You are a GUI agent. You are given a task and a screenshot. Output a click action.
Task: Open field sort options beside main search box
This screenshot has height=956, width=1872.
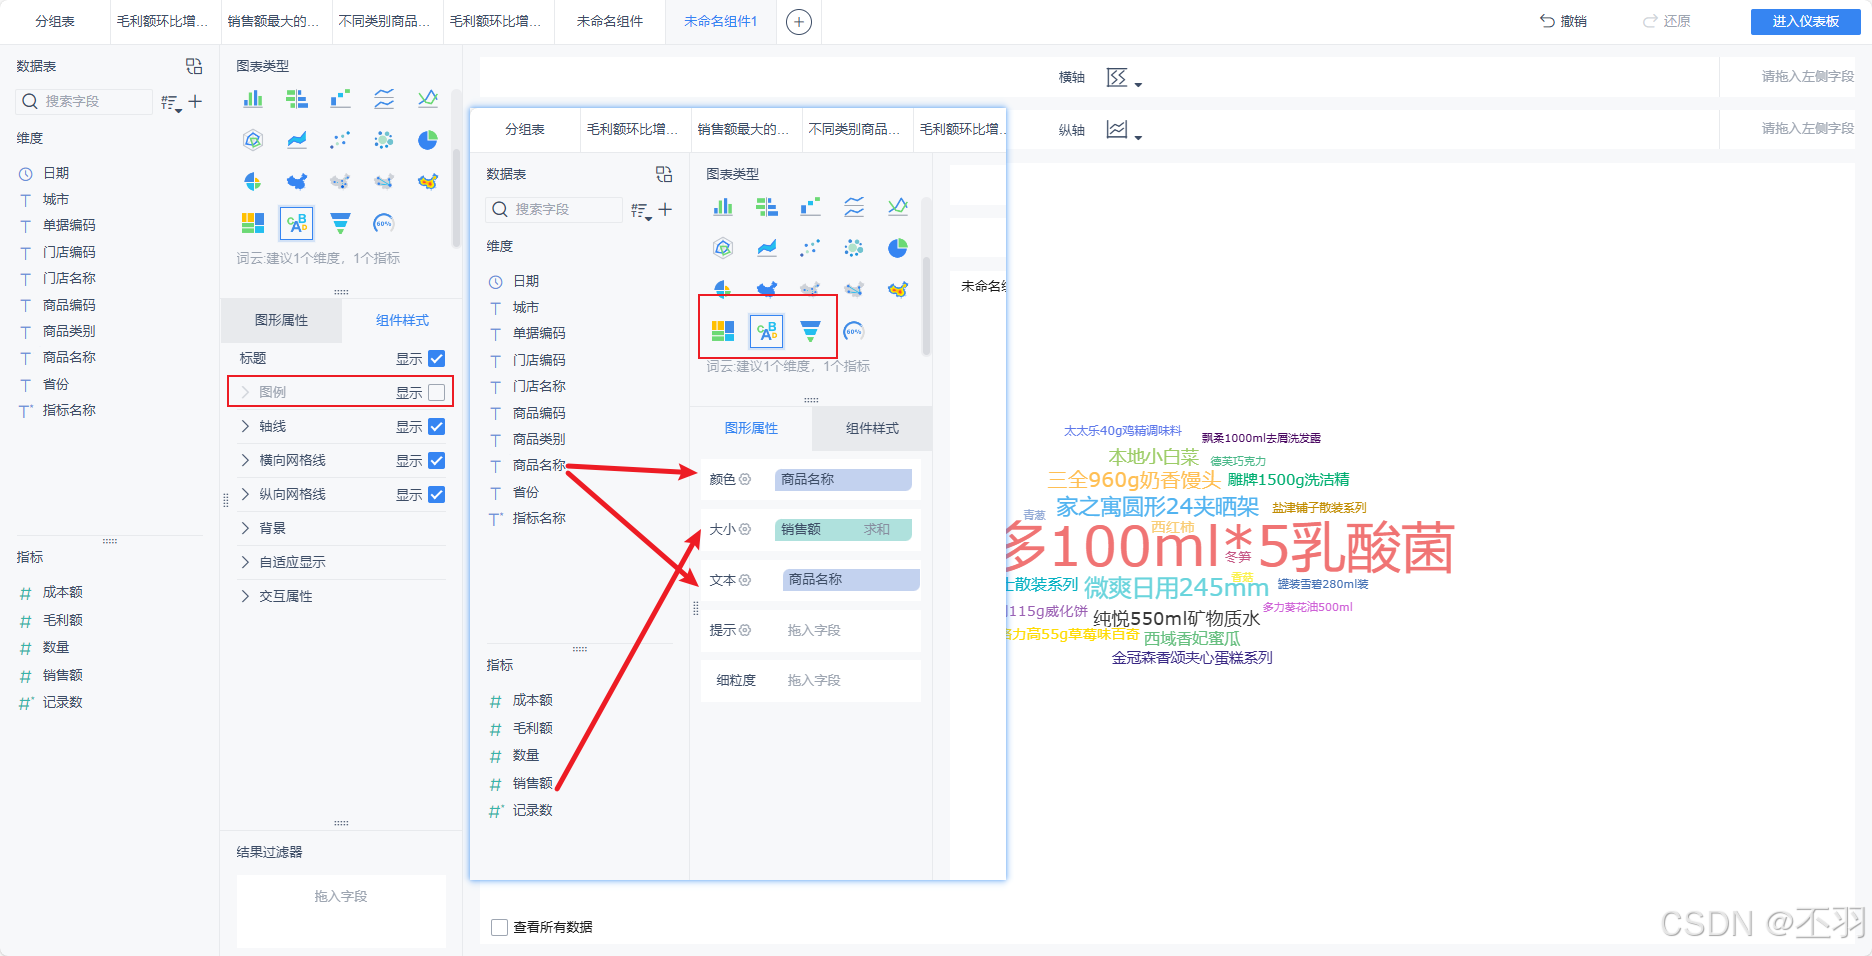point(171,102)
